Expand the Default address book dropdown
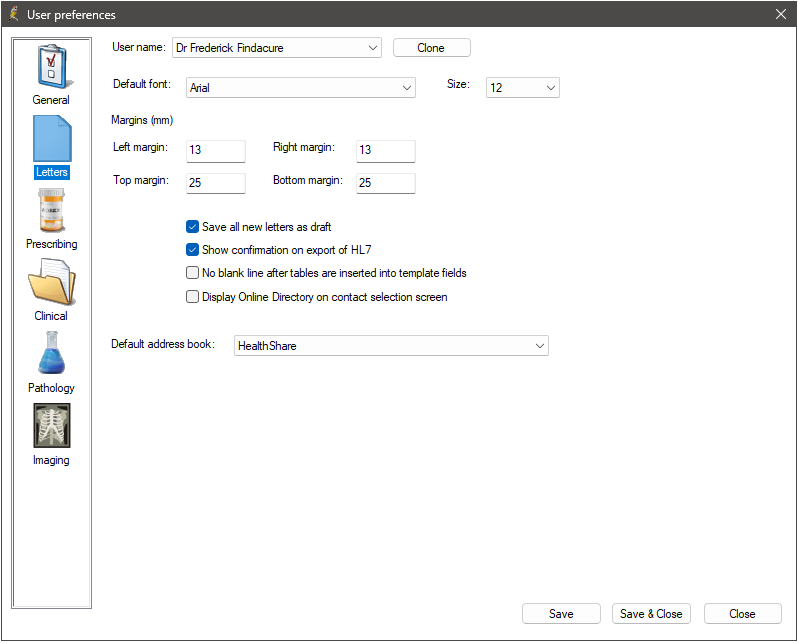 pyautogui.click(x=391, y=346)
